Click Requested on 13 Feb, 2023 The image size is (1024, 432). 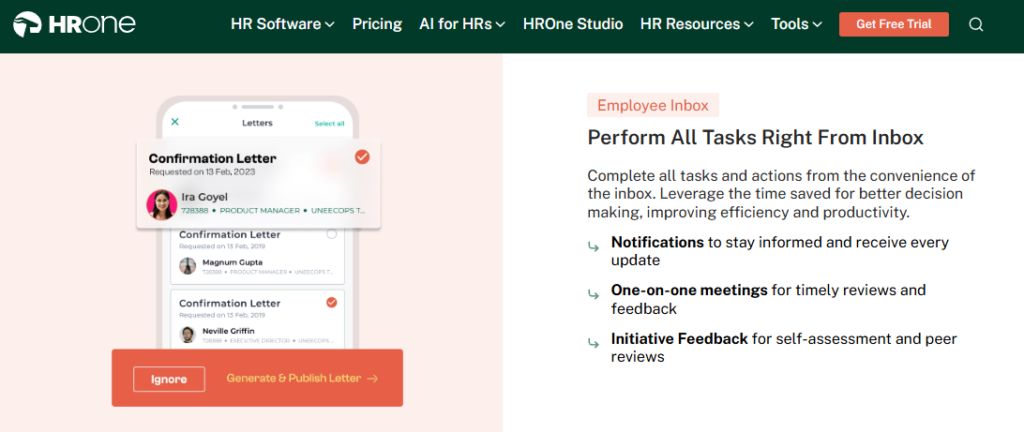[x=202, y=172]
